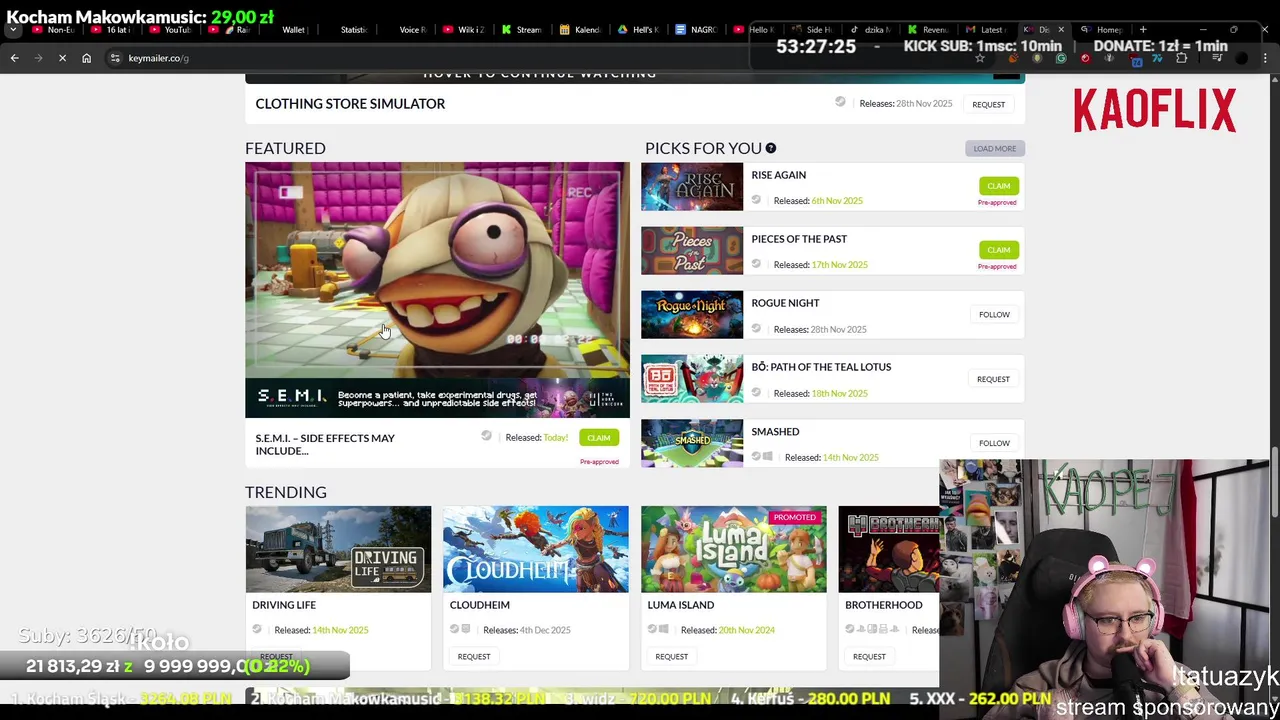This screenshot has height=720, width=1280.
Task: Switch to the Statistic tab
Action: [346, 30]
